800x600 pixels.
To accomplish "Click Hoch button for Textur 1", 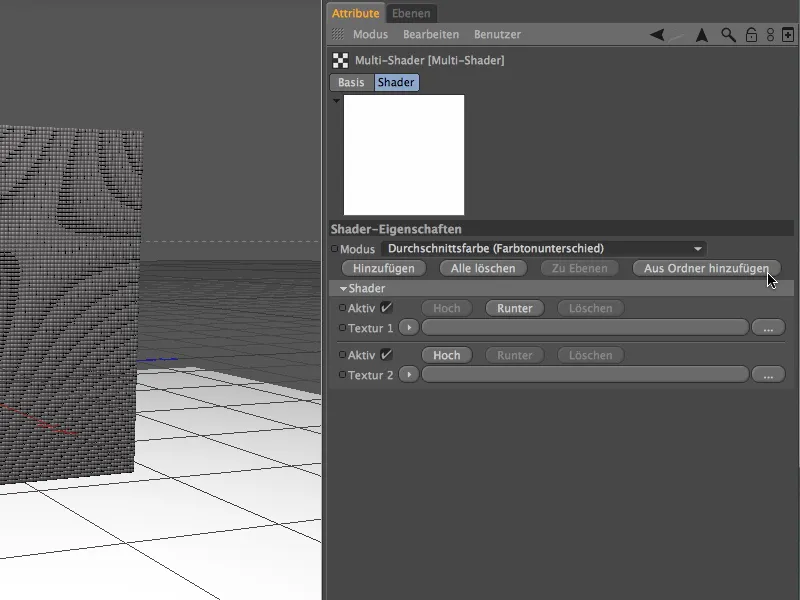I will coord(447,308).
